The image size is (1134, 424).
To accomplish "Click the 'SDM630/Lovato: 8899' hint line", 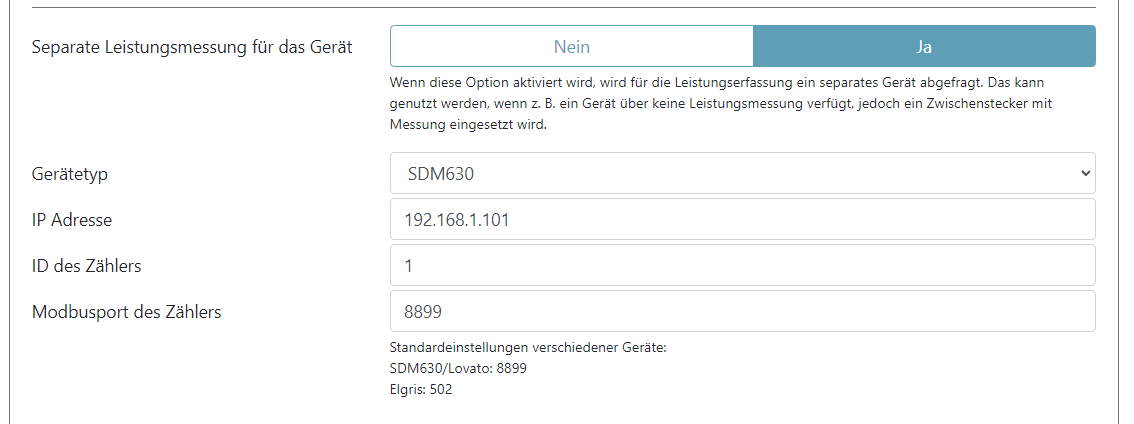I will click(x=458, y=368).
